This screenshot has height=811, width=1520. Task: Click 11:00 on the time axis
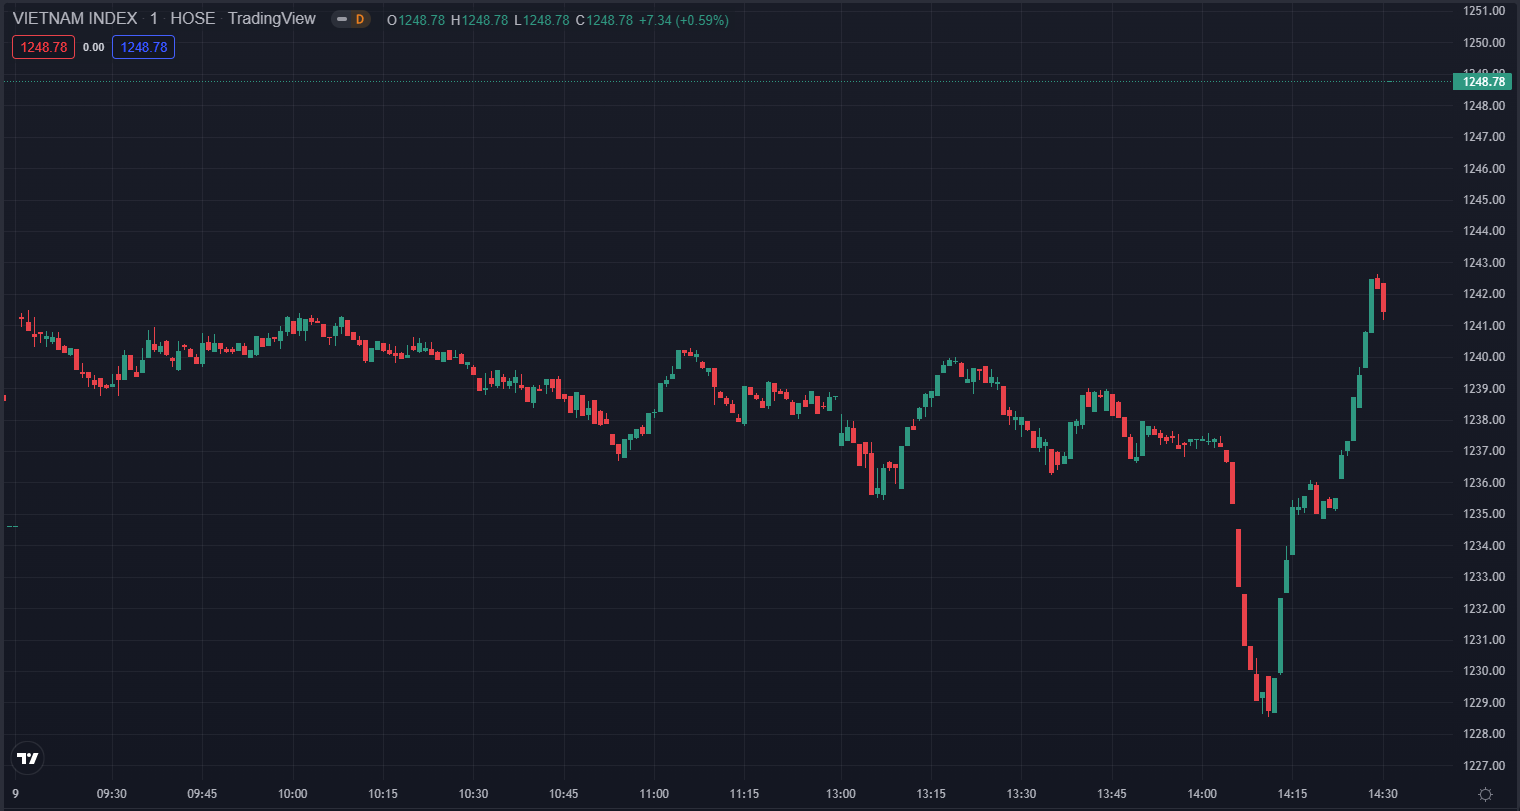tap(654, 794)
